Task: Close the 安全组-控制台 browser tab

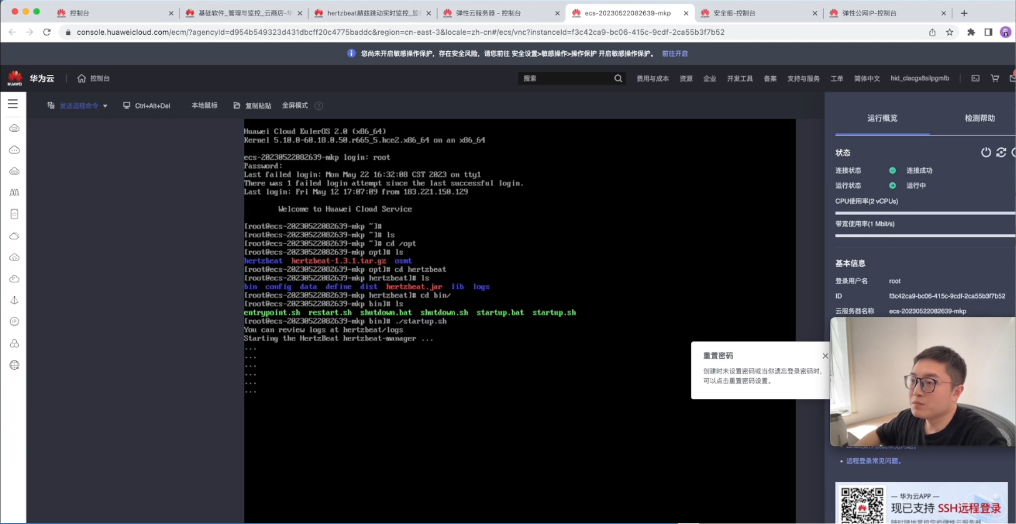Action: 814,13
